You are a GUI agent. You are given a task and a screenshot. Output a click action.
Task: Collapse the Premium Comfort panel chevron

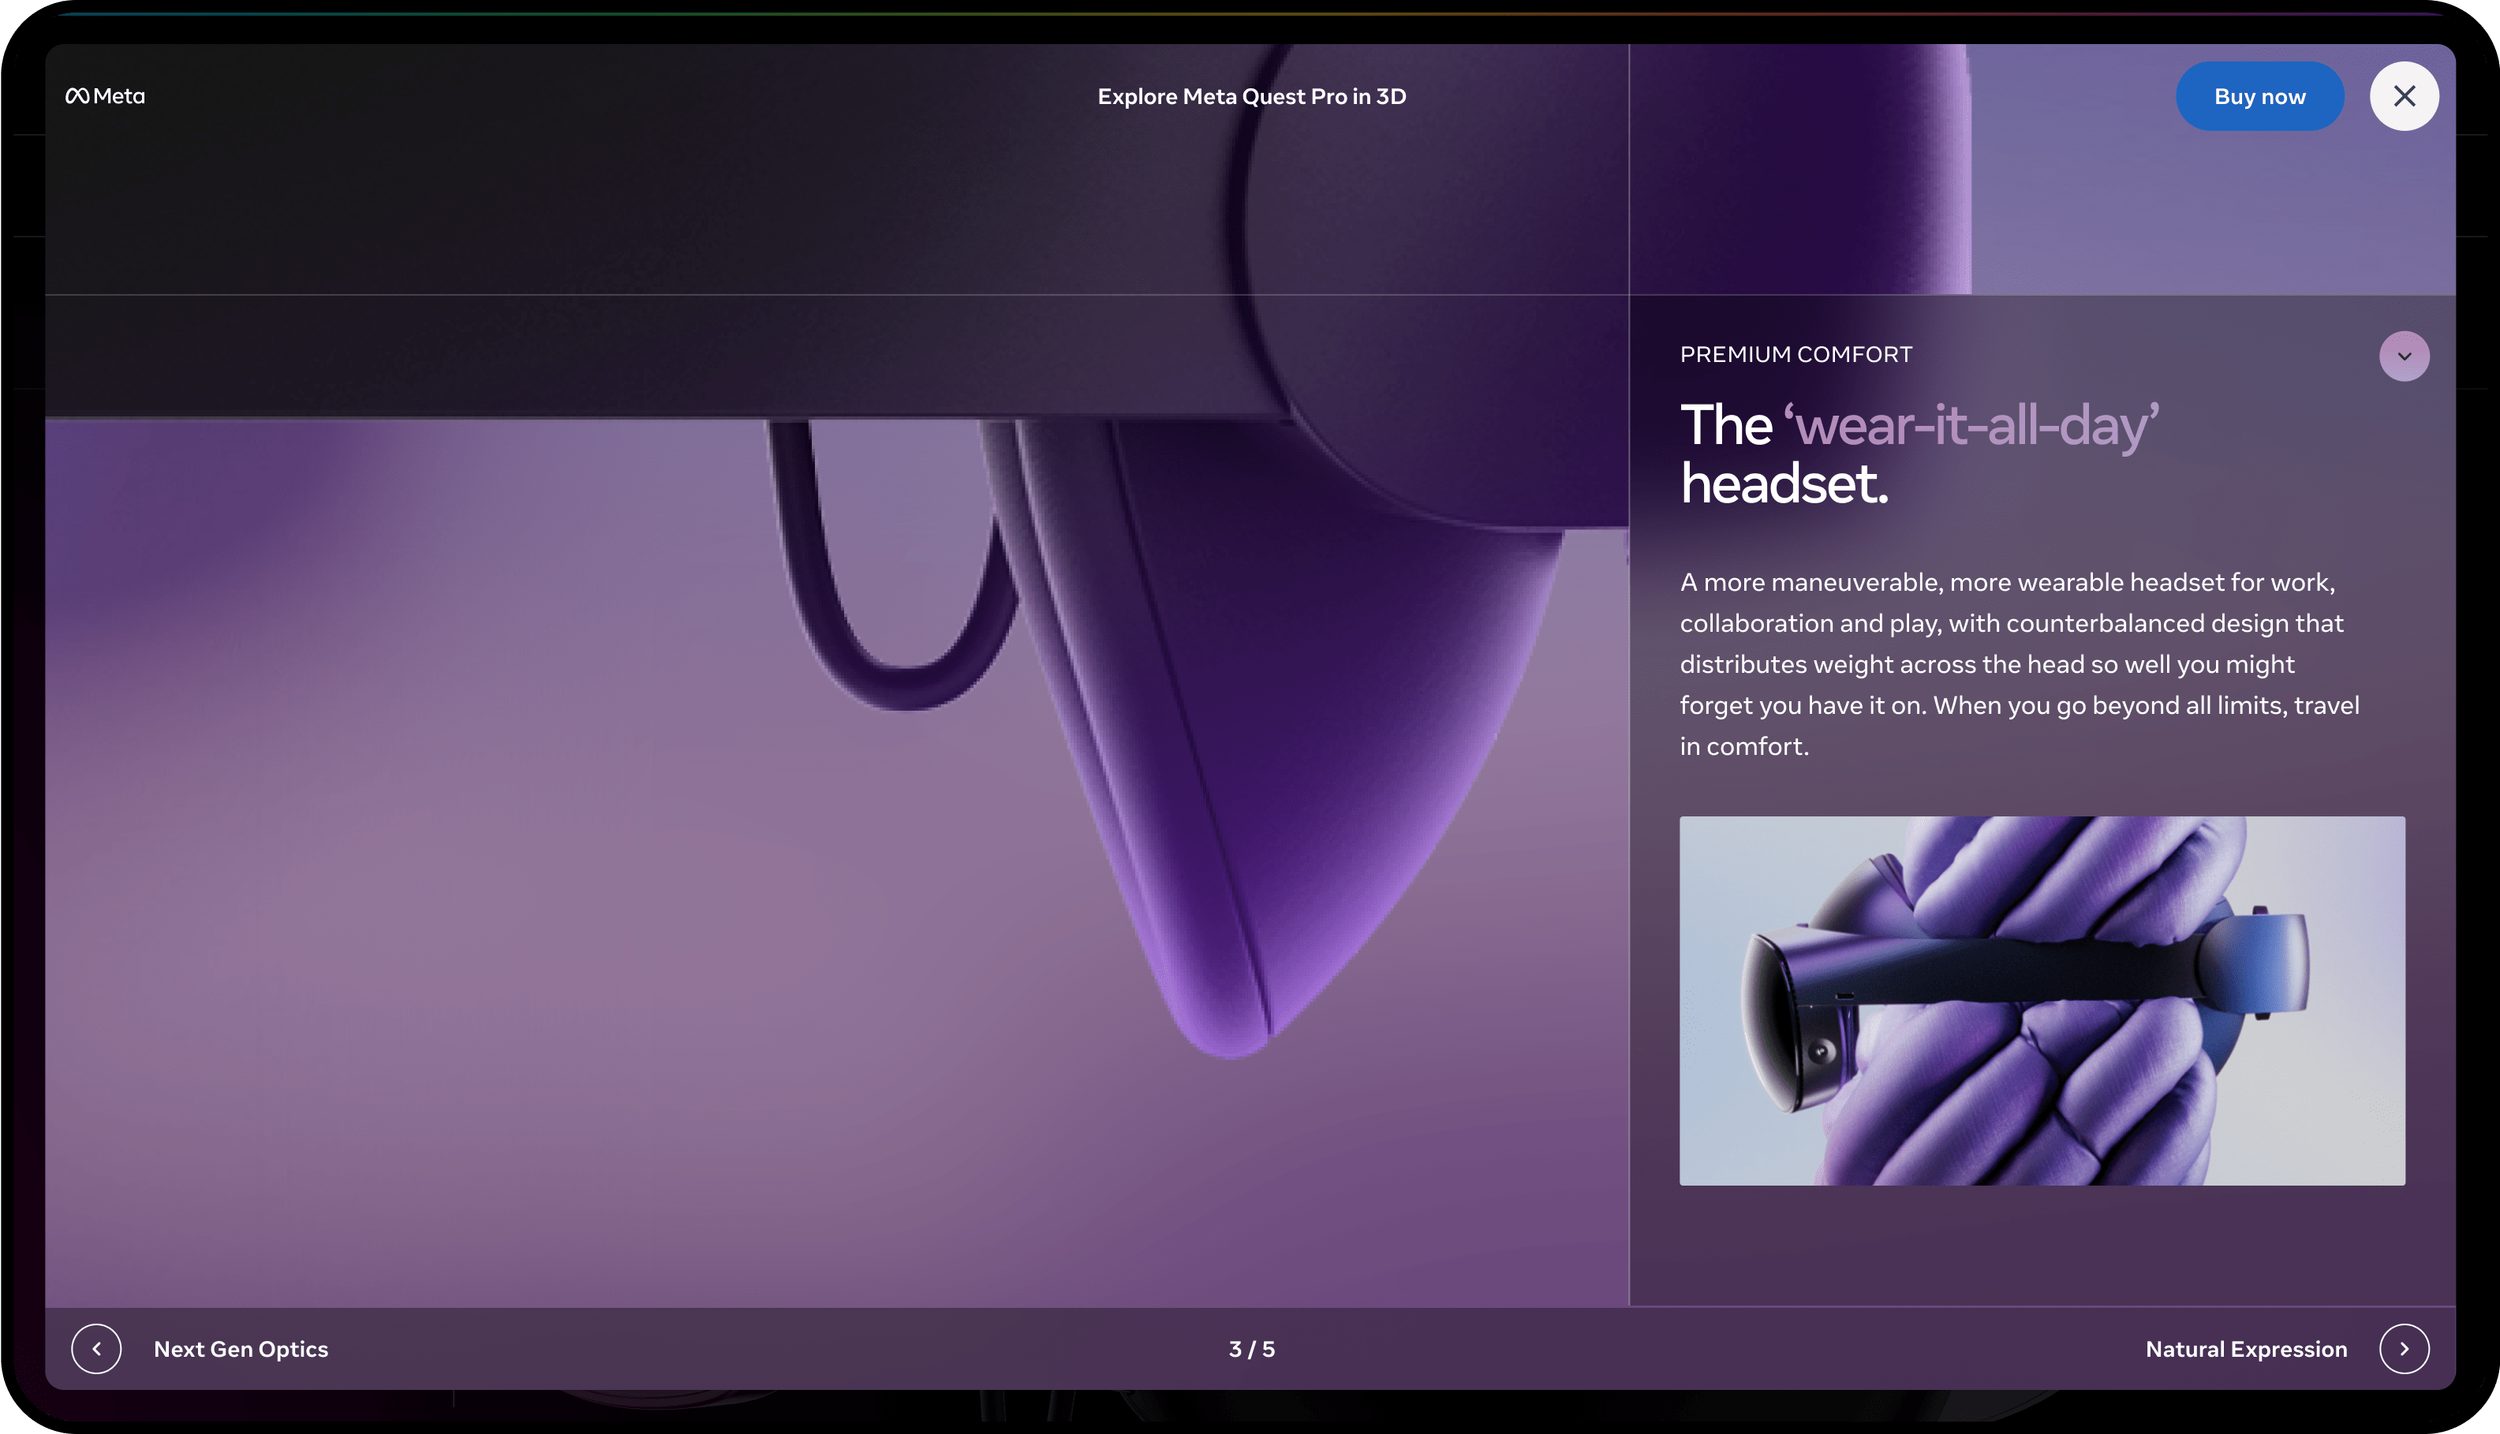(x=2403, y=356)
